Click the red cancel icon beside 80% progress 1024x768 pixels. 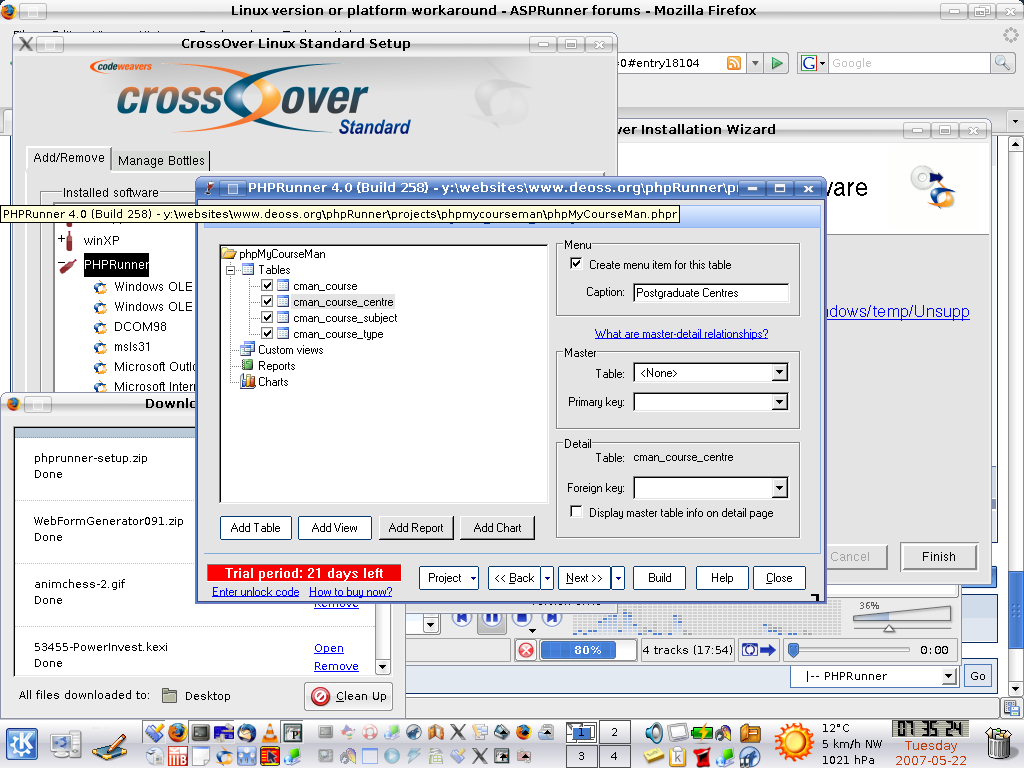(526, 650)
